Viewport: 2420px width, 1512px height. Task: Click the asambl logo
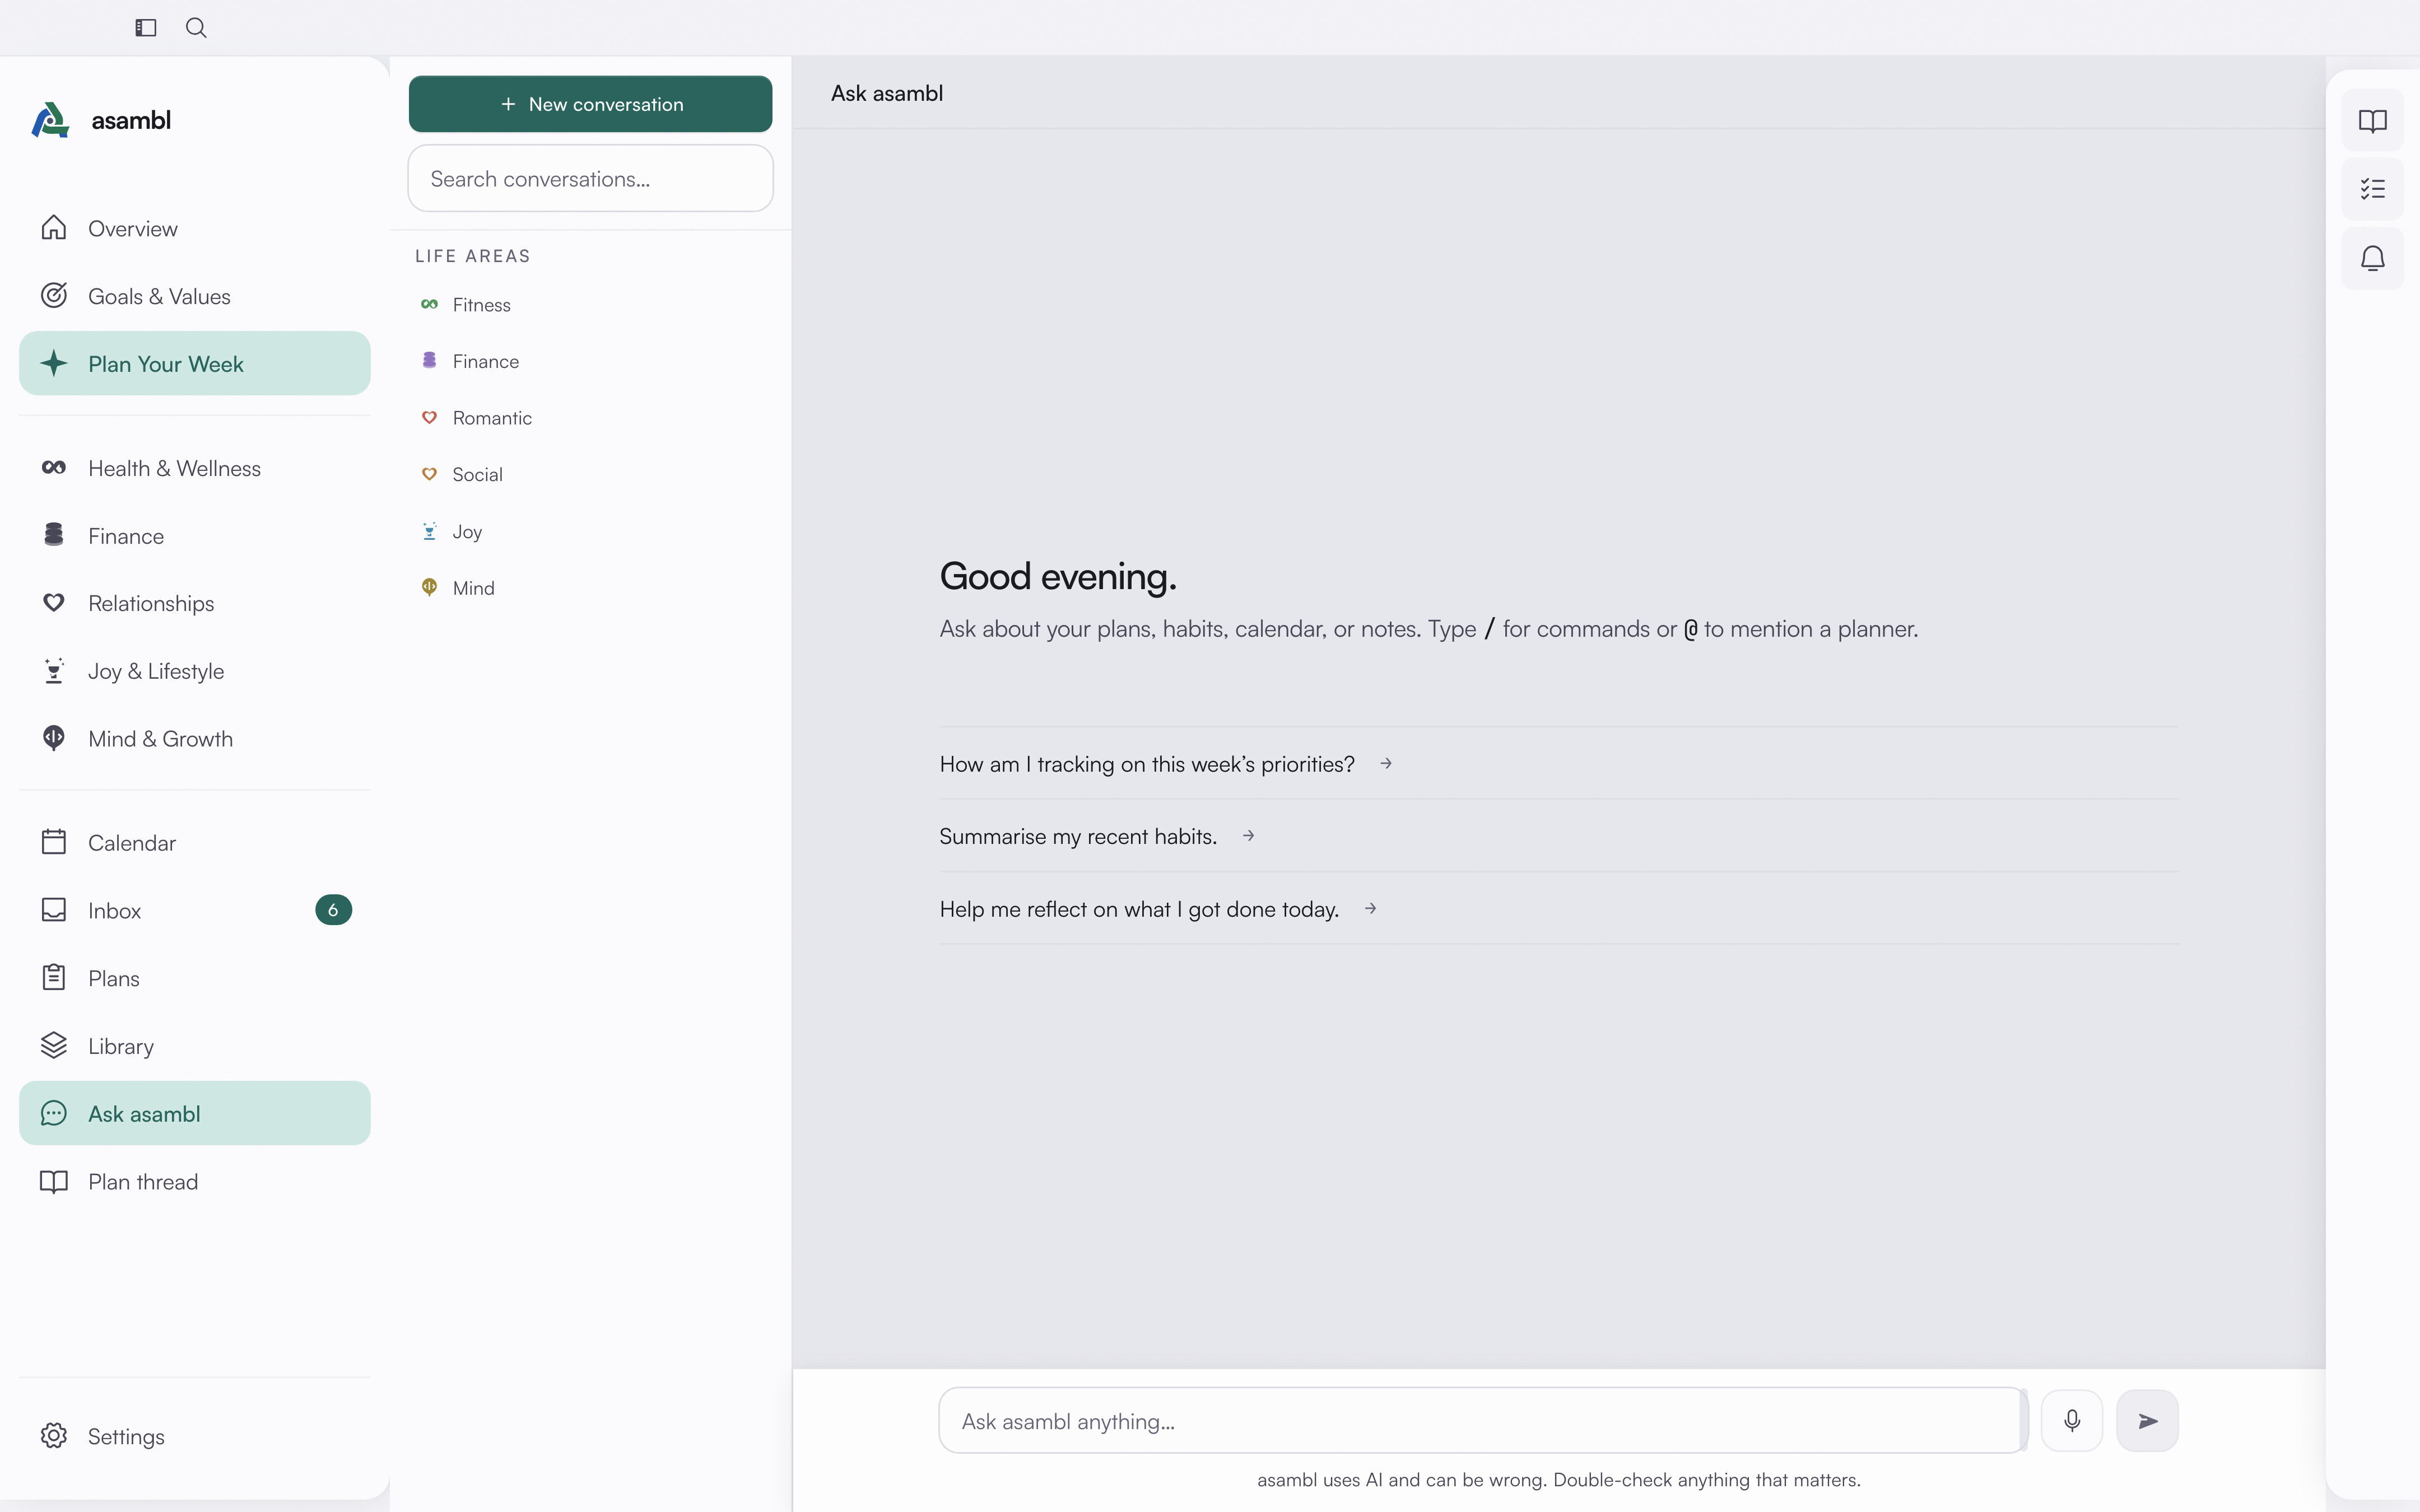click(50, 120)
